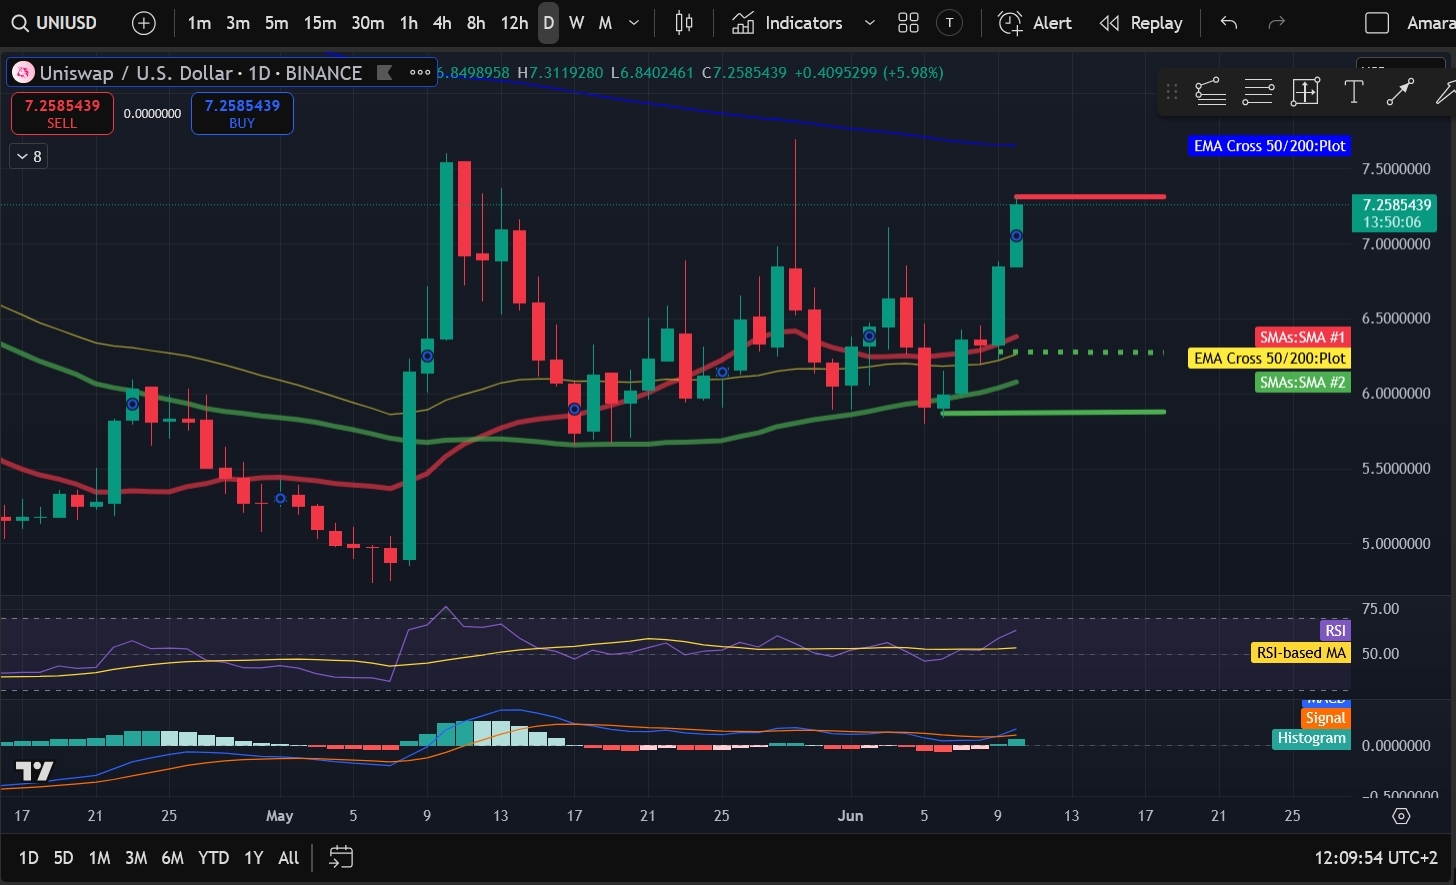
Task: Choose the 4h timeframe
Action: tap(442, 23)
